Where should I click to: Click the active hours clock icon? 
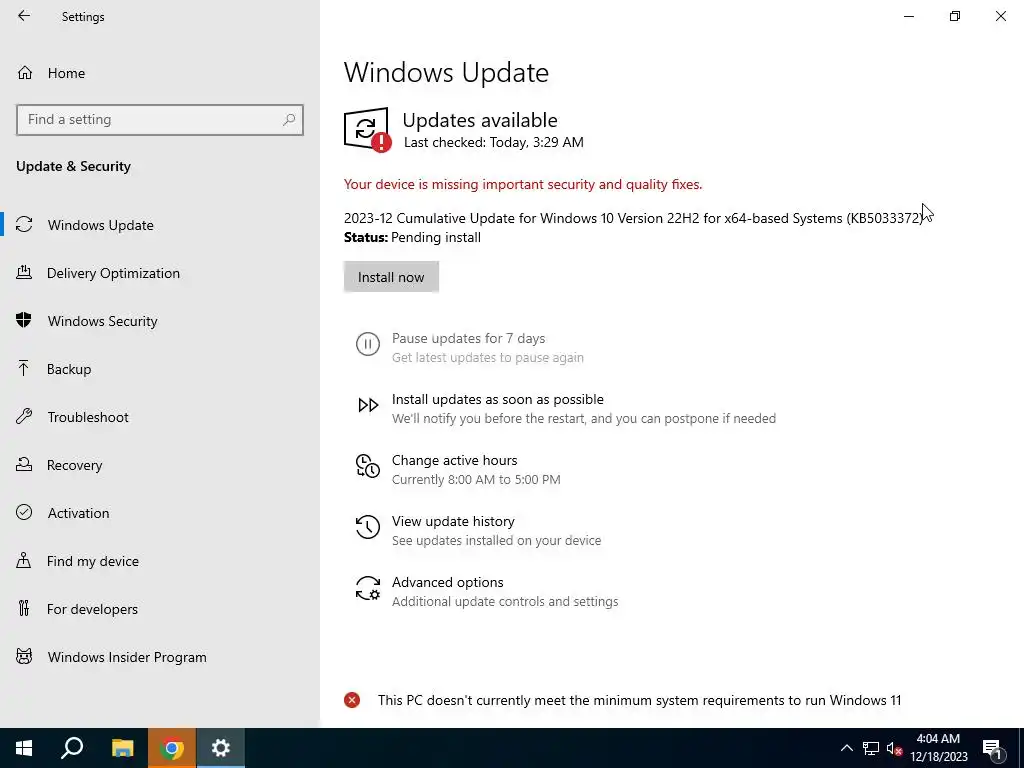coord(368,466)
